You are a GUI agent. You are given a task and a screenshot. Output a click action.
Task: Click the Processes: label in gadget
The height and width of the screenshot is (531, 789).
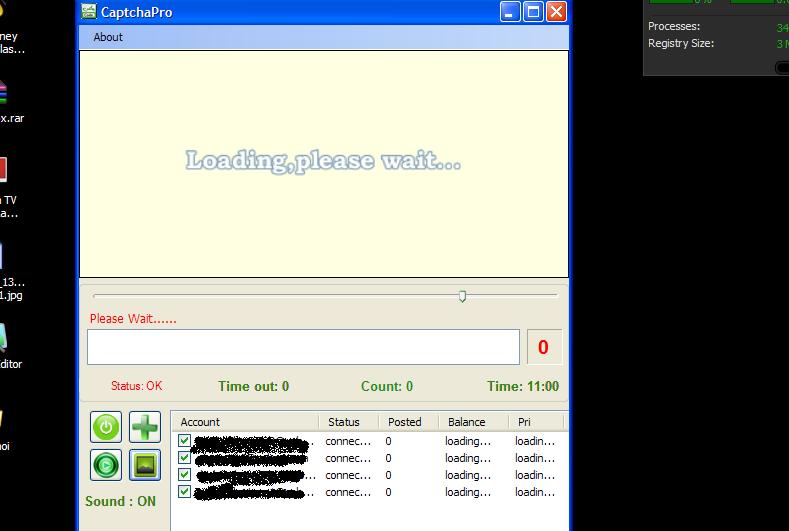674,26
